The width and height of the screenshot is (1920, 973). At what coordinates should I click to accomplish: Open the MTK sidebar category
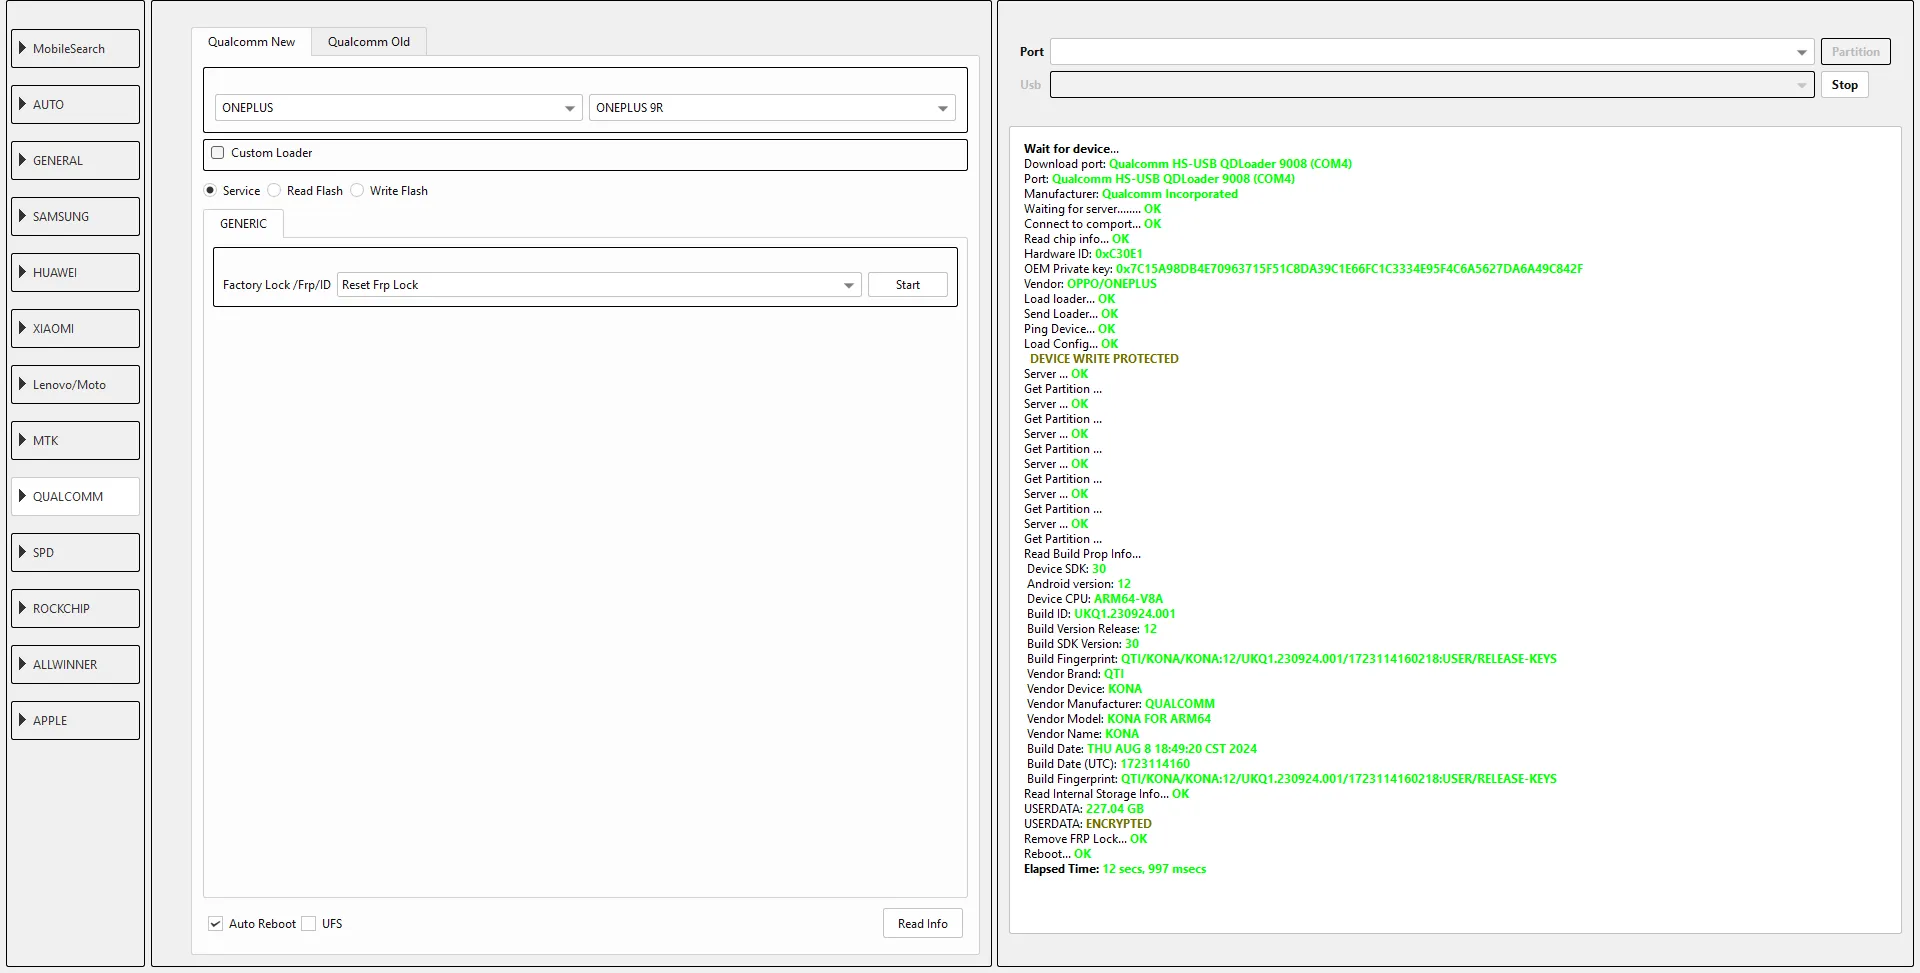click(75, 441)
